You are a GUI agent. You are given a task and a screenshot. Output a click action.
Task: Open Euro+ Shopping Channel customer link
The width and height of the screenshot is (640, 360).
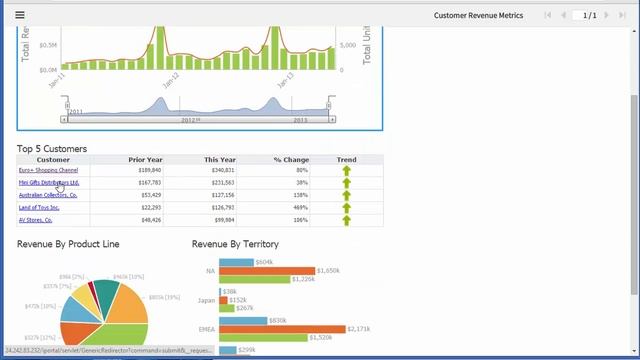click(x=48, y=170)
